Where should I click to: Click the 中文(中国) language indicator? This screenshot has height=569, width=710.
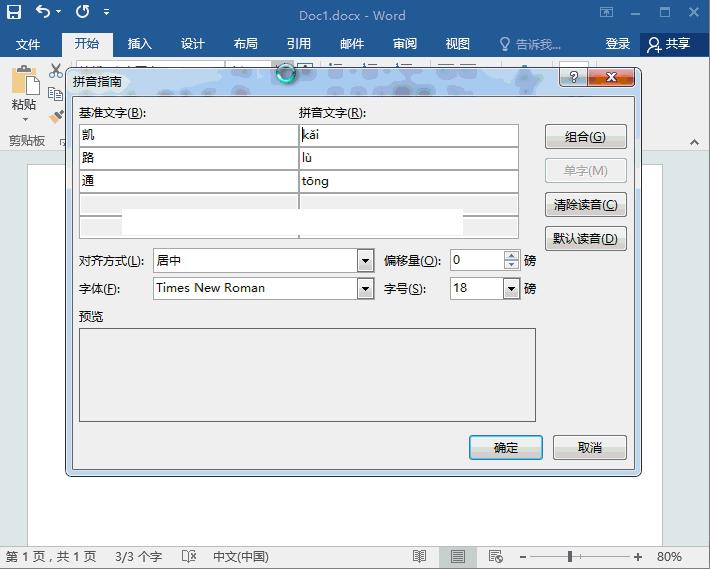tap(240, 556)
